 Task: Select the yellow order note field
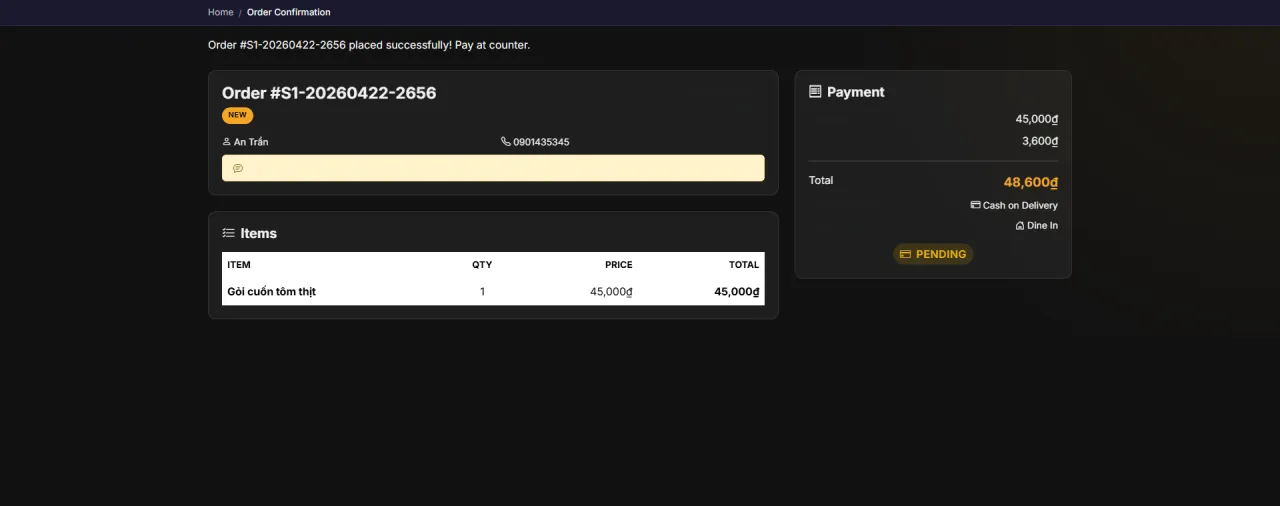coord(493,168)
